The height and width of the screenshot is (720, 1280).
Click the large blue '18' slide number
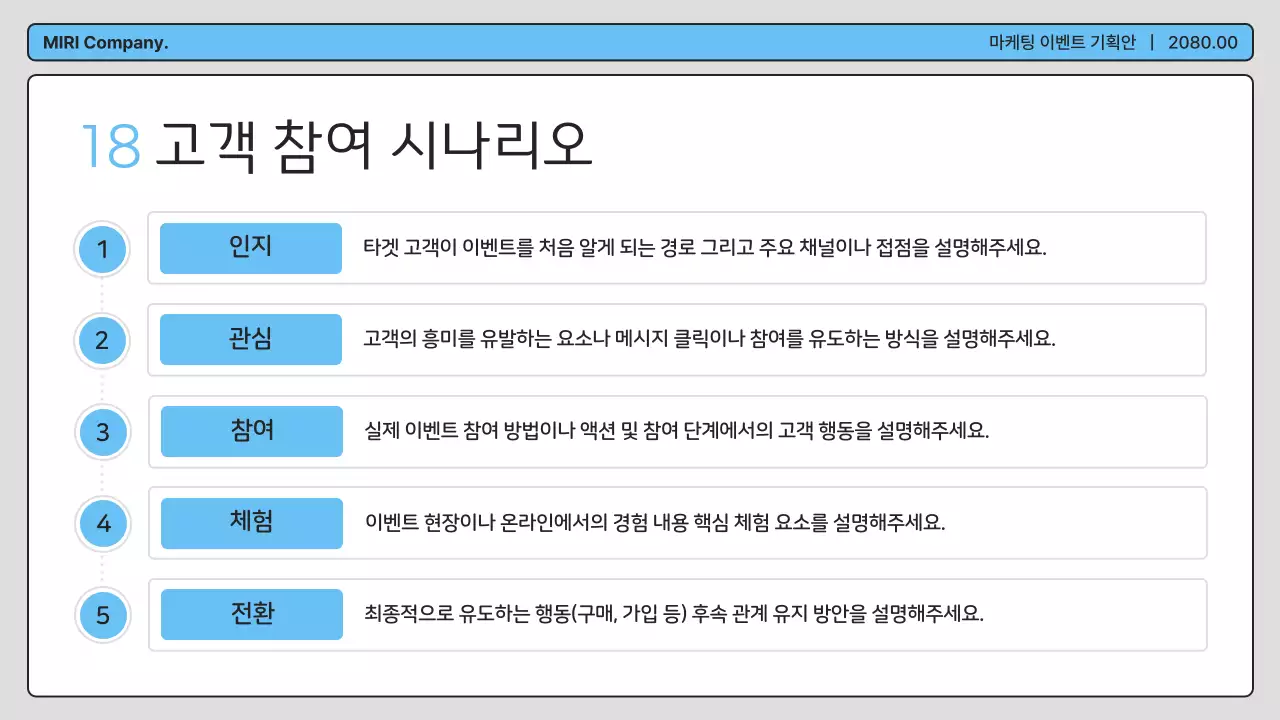[x=109, y=145]
